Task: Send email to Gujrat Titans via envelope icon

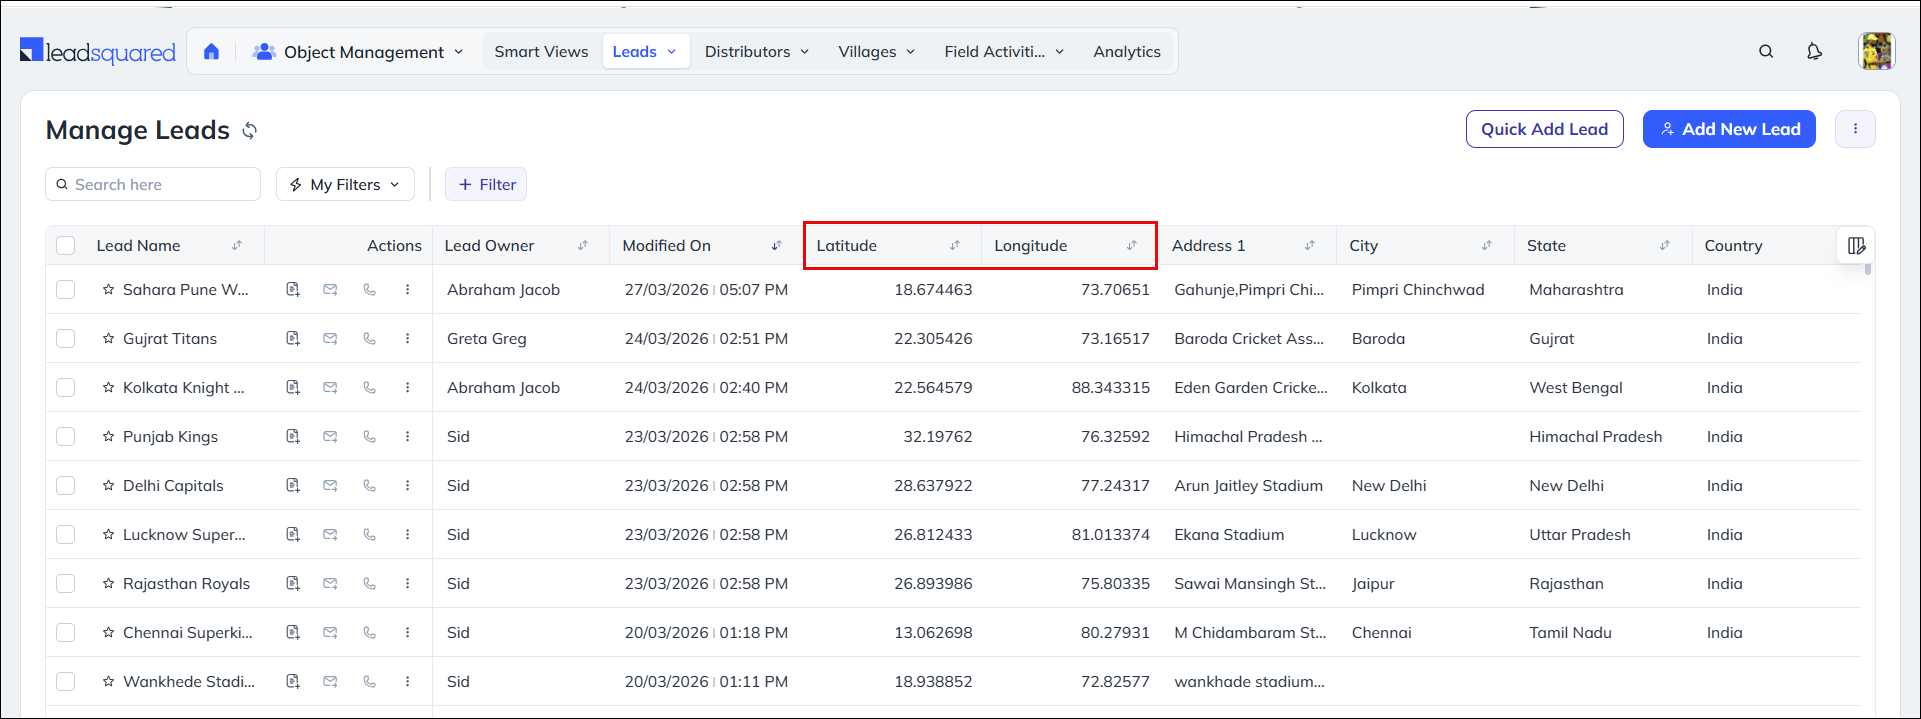Action: (x=330, y=339)
